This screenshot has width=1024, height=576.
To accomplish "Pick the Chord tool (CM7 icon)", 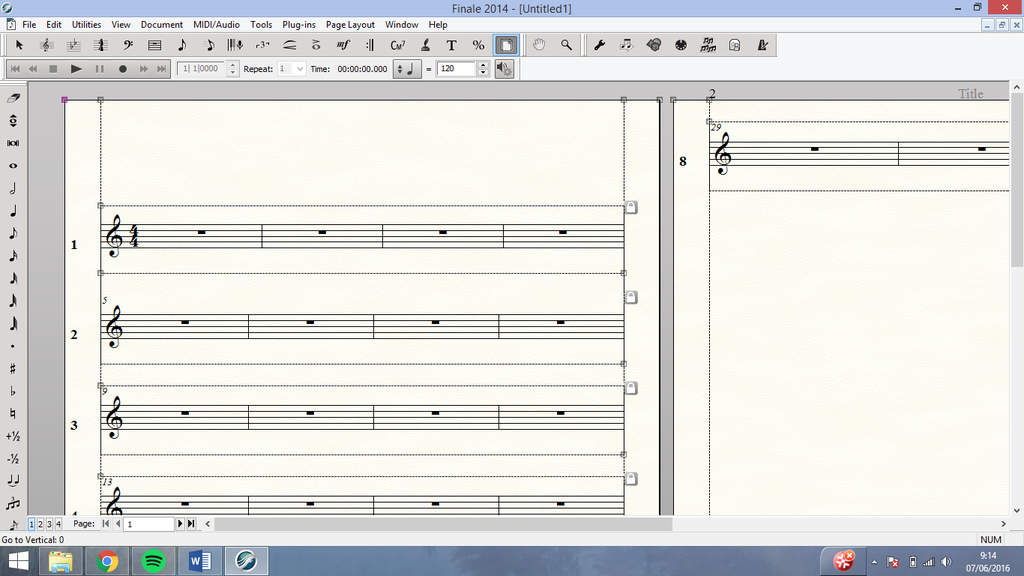I will [397, 45].
